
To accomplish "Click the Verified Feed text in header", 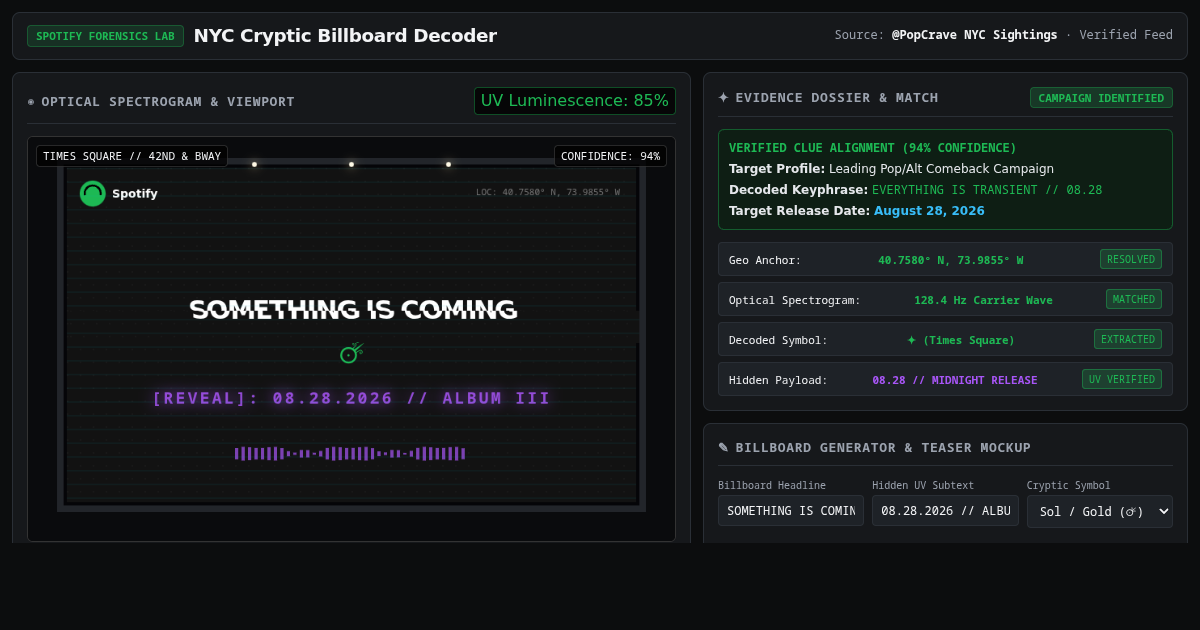I will 1126,35.
